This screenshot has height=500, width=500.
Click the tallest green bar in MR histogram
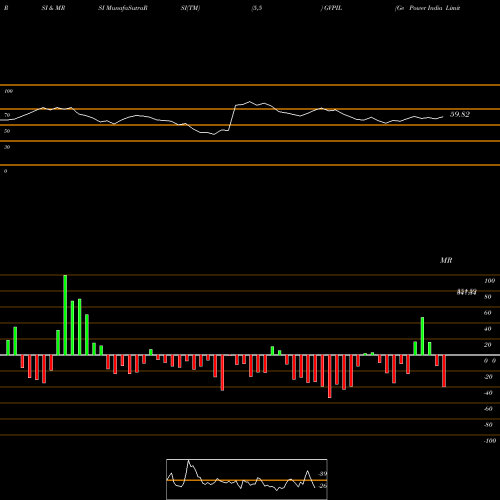point(65,315)
